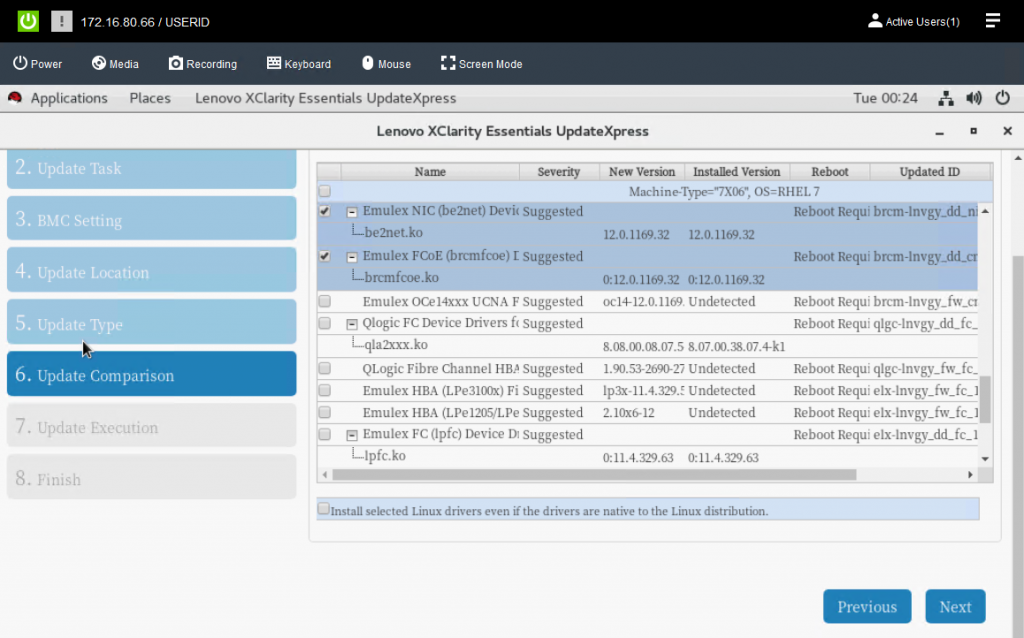Image resolution: width=1024 pixels, height=638 pixels.
Task: Click the clock showing Tue 00:24
Action: pyautogui.click(x=885, y=98)
